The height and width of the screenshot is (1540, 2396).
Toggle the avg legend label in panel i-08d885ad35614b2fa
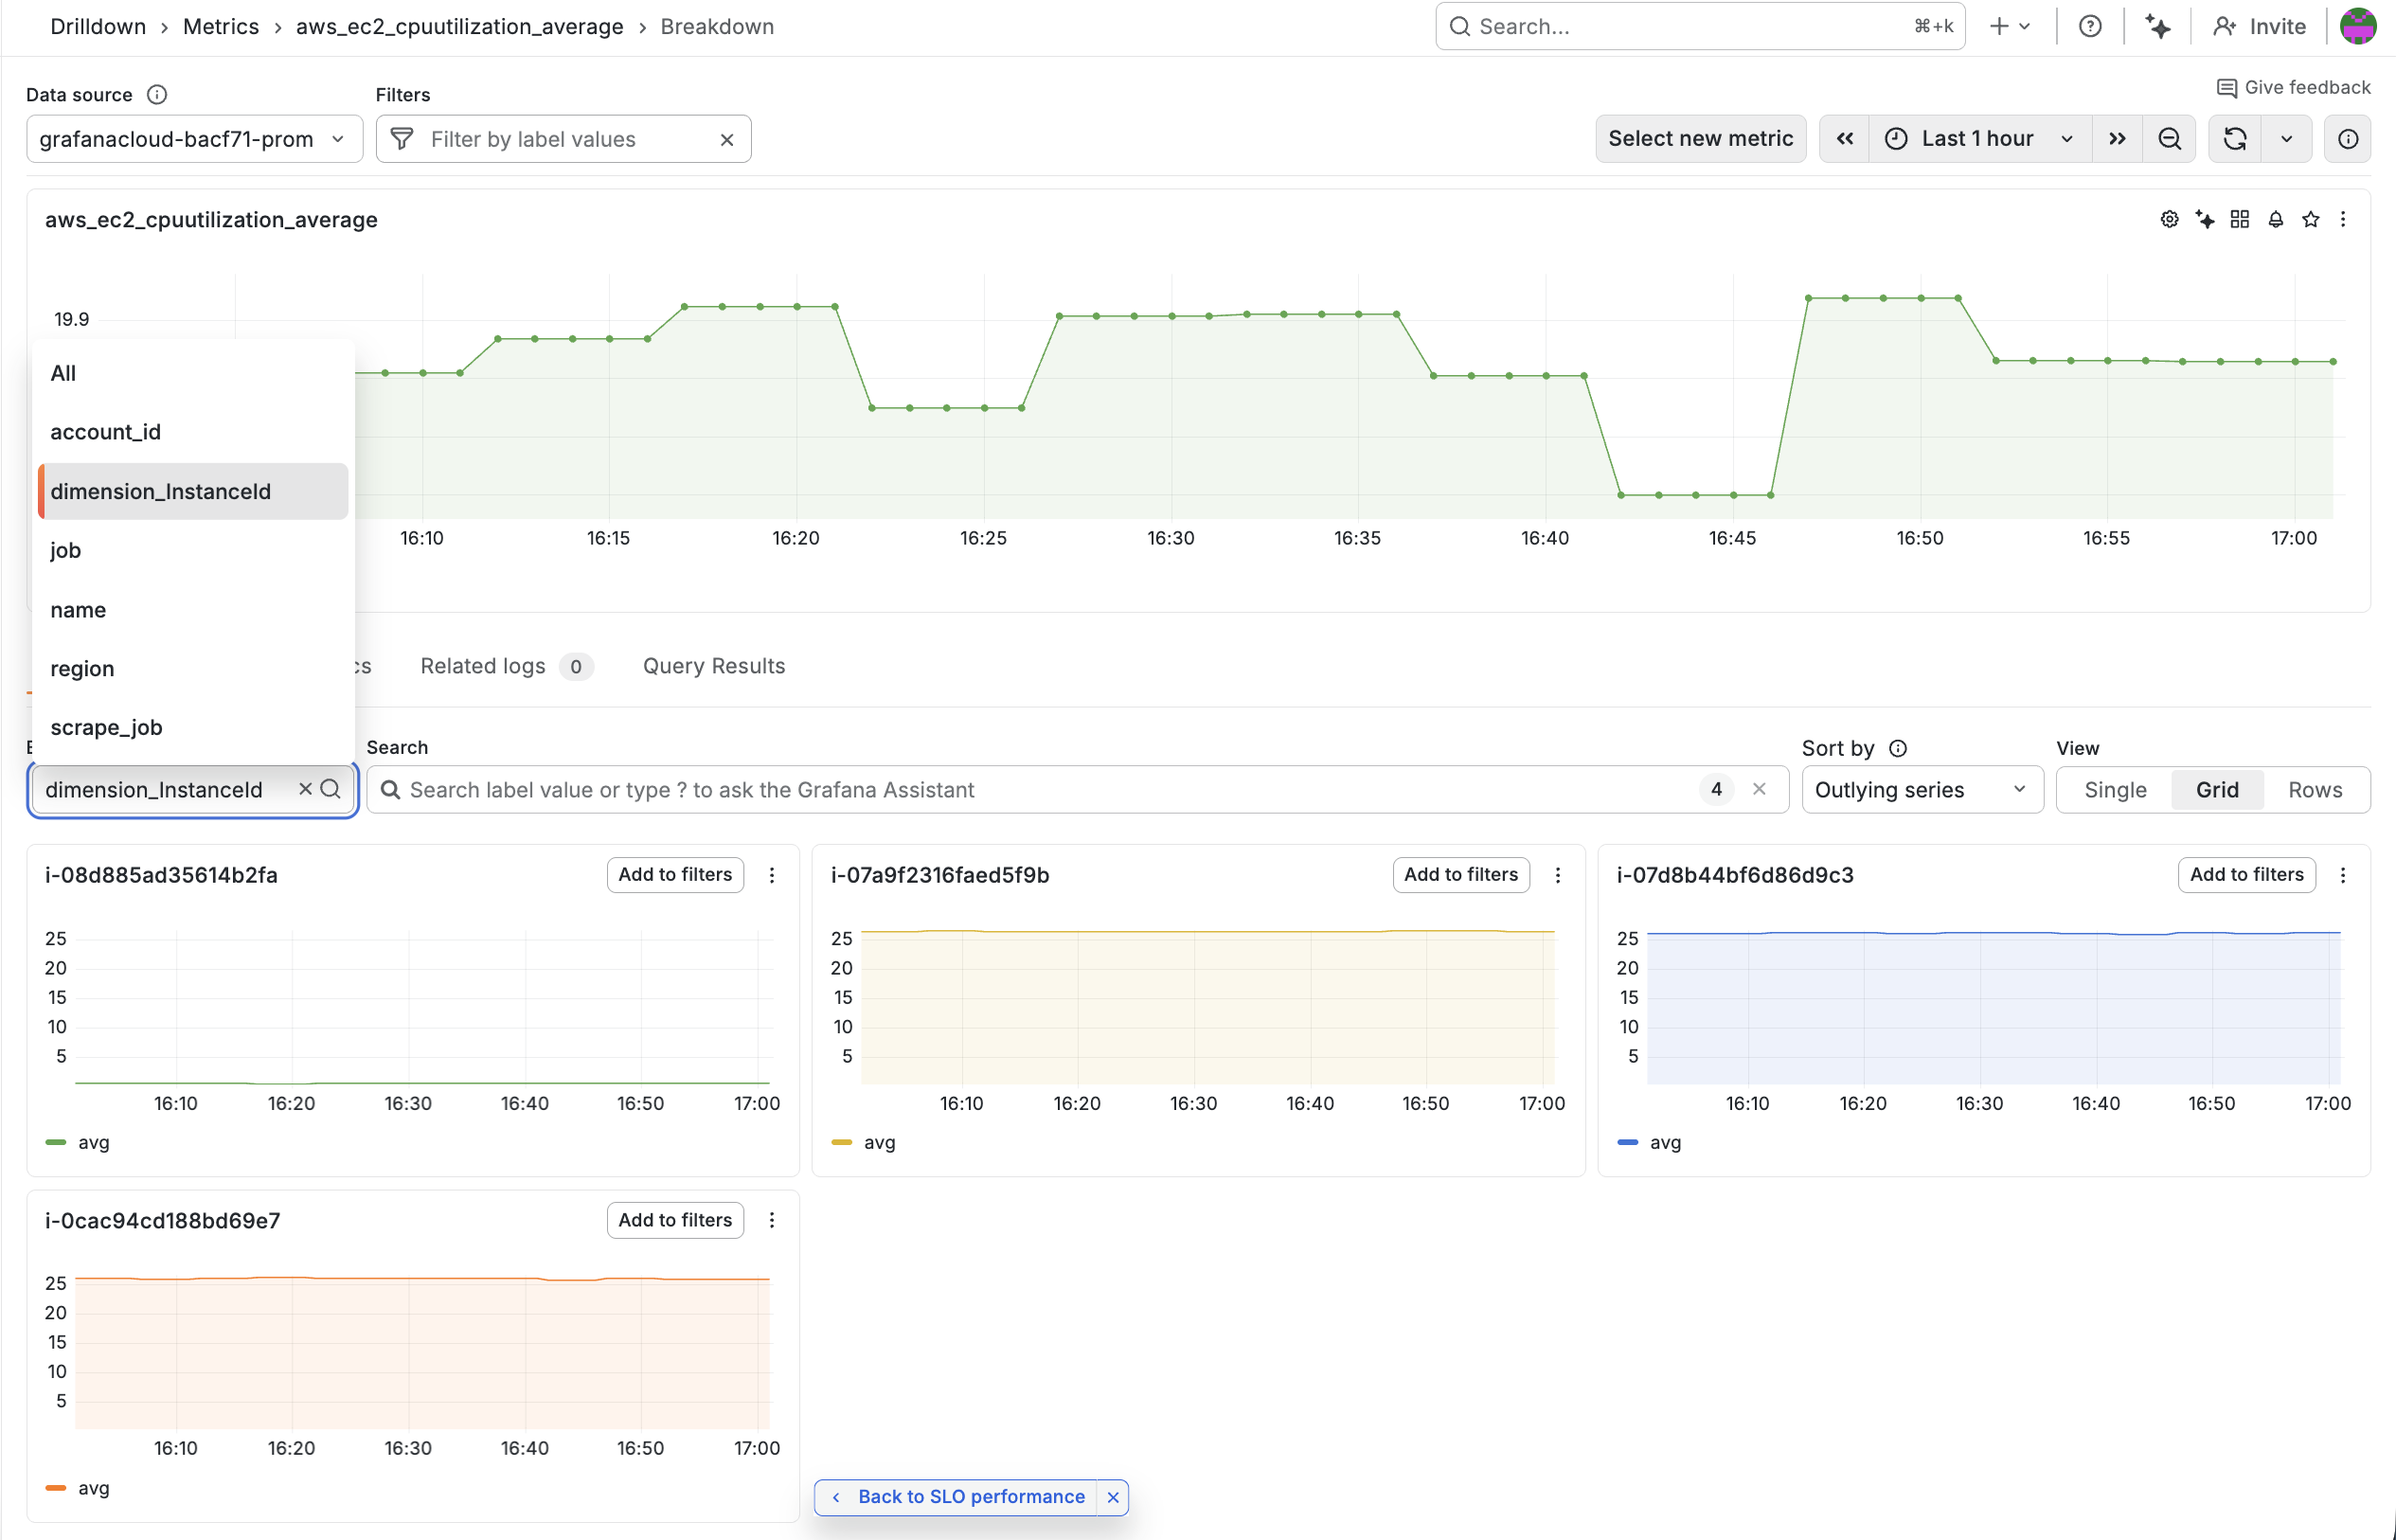tap(94, 1142)
